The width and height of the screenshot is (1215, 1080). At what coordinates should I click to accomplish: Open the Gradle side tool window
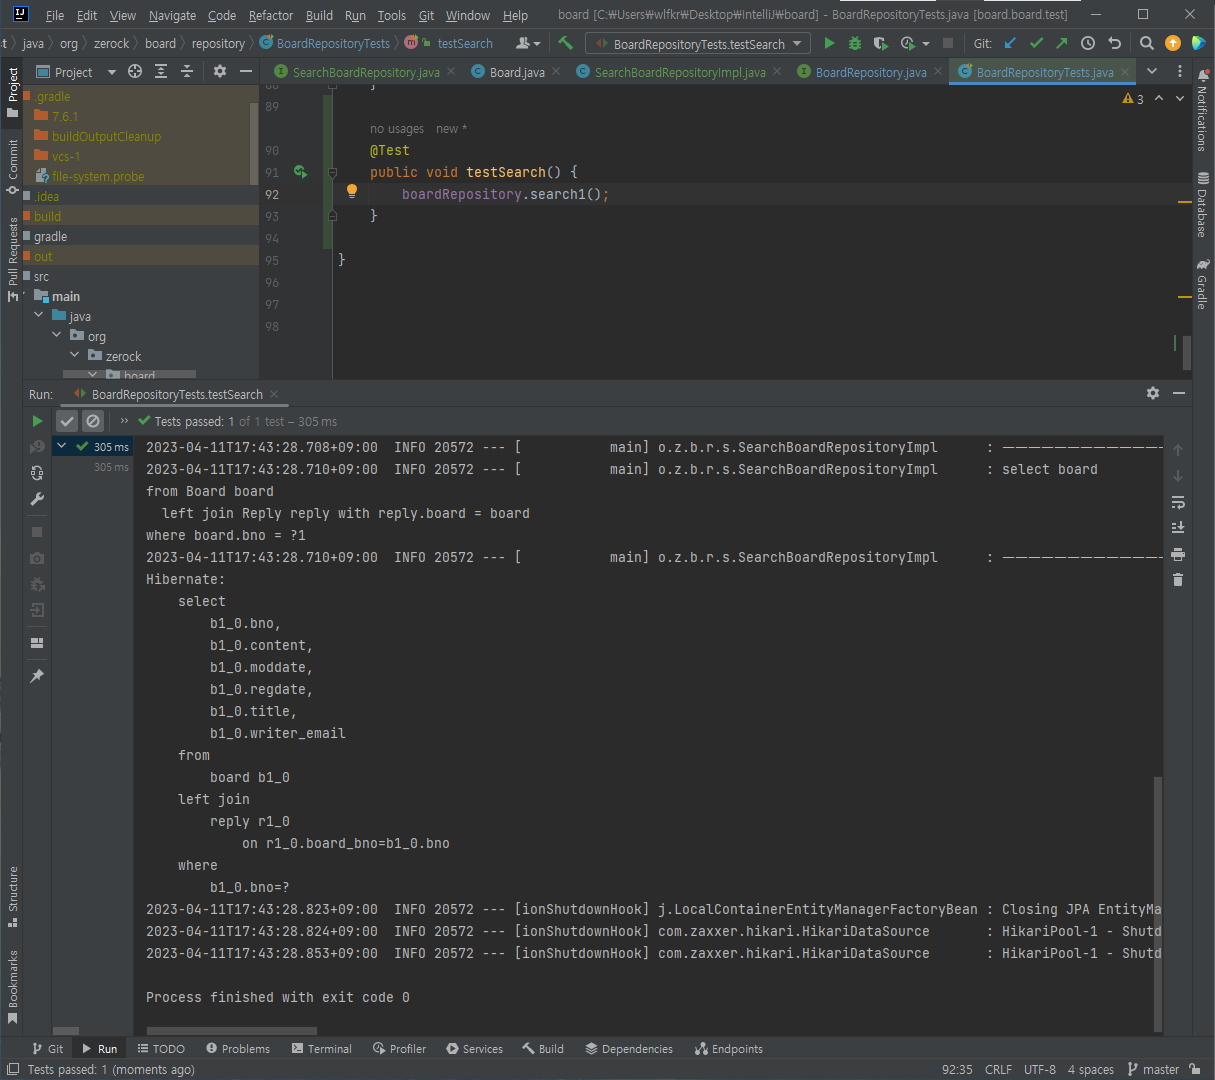click(1202, 284)
